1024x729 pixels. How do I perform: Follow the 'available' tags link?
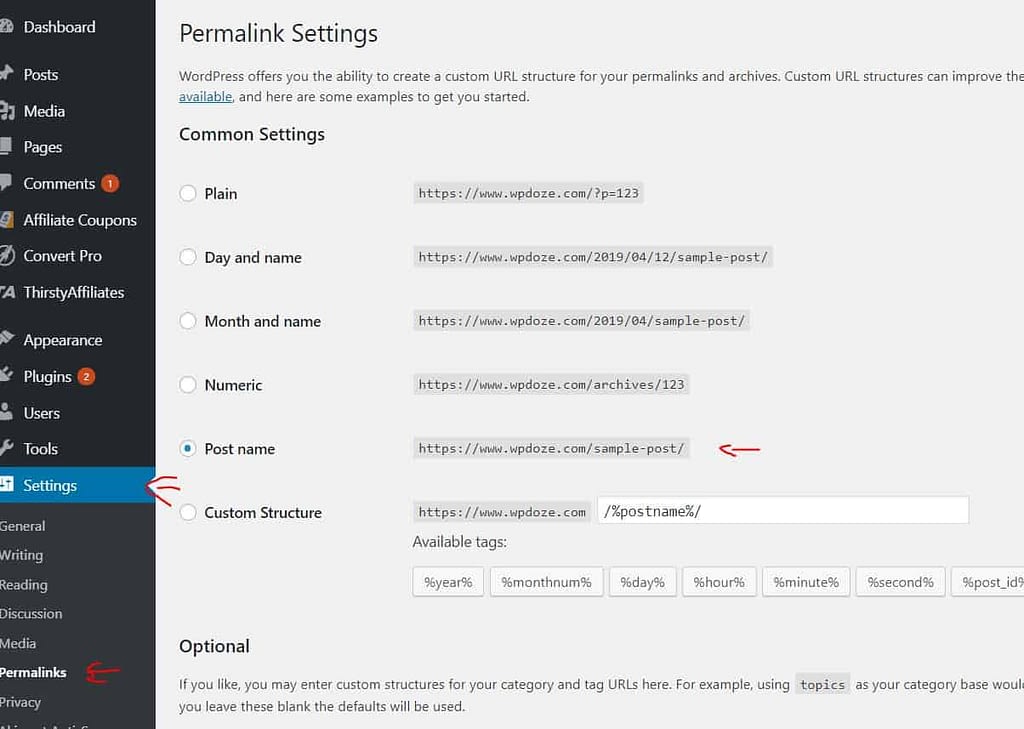tap(205, 97)
